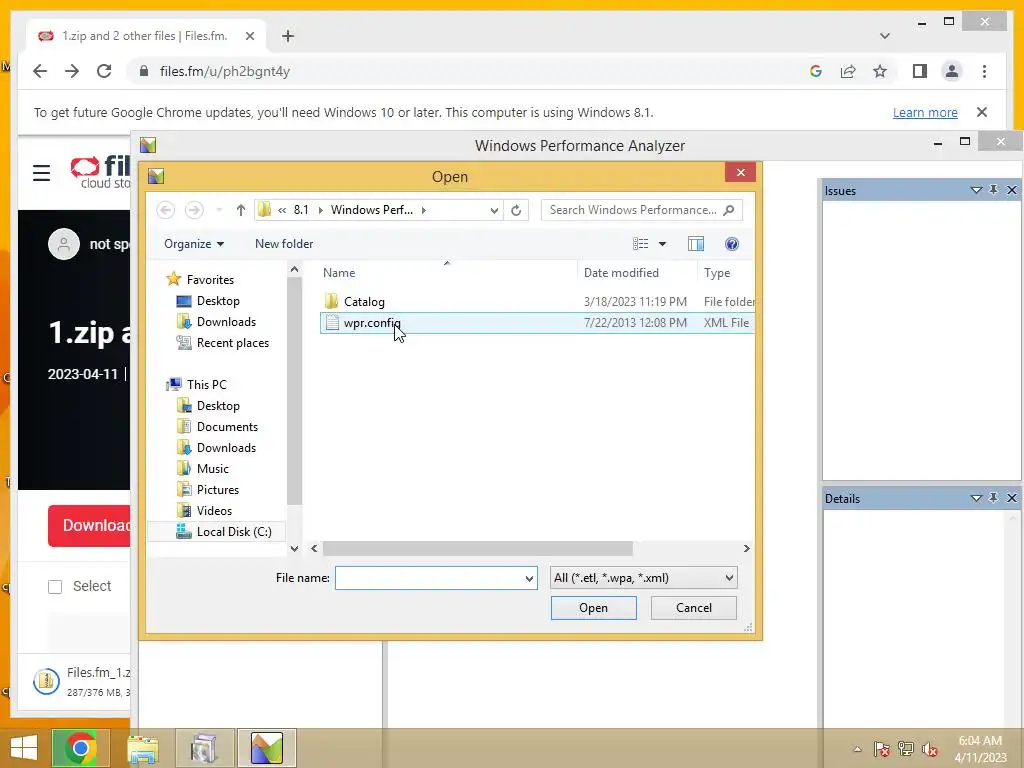Open Chrome profile avatar menu
Screen dimensions: 1024x768
pyautogui.click(x=952, y=71)
